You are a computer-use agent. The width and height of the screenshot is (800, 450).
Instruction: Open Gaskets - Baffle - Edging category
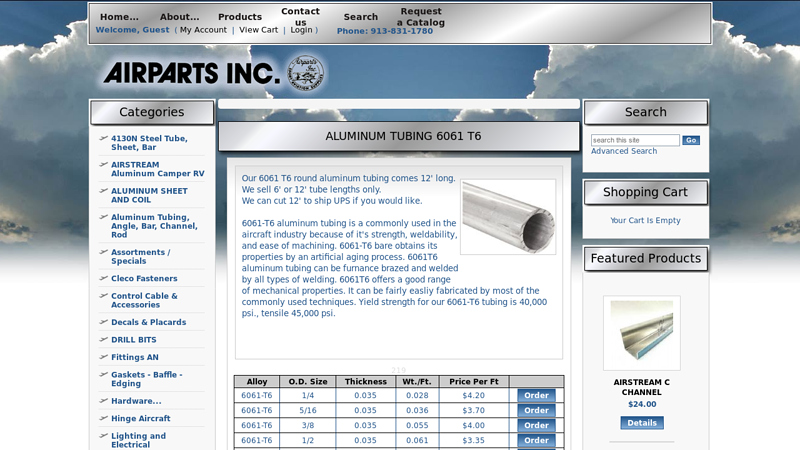(x=146, y=379)
